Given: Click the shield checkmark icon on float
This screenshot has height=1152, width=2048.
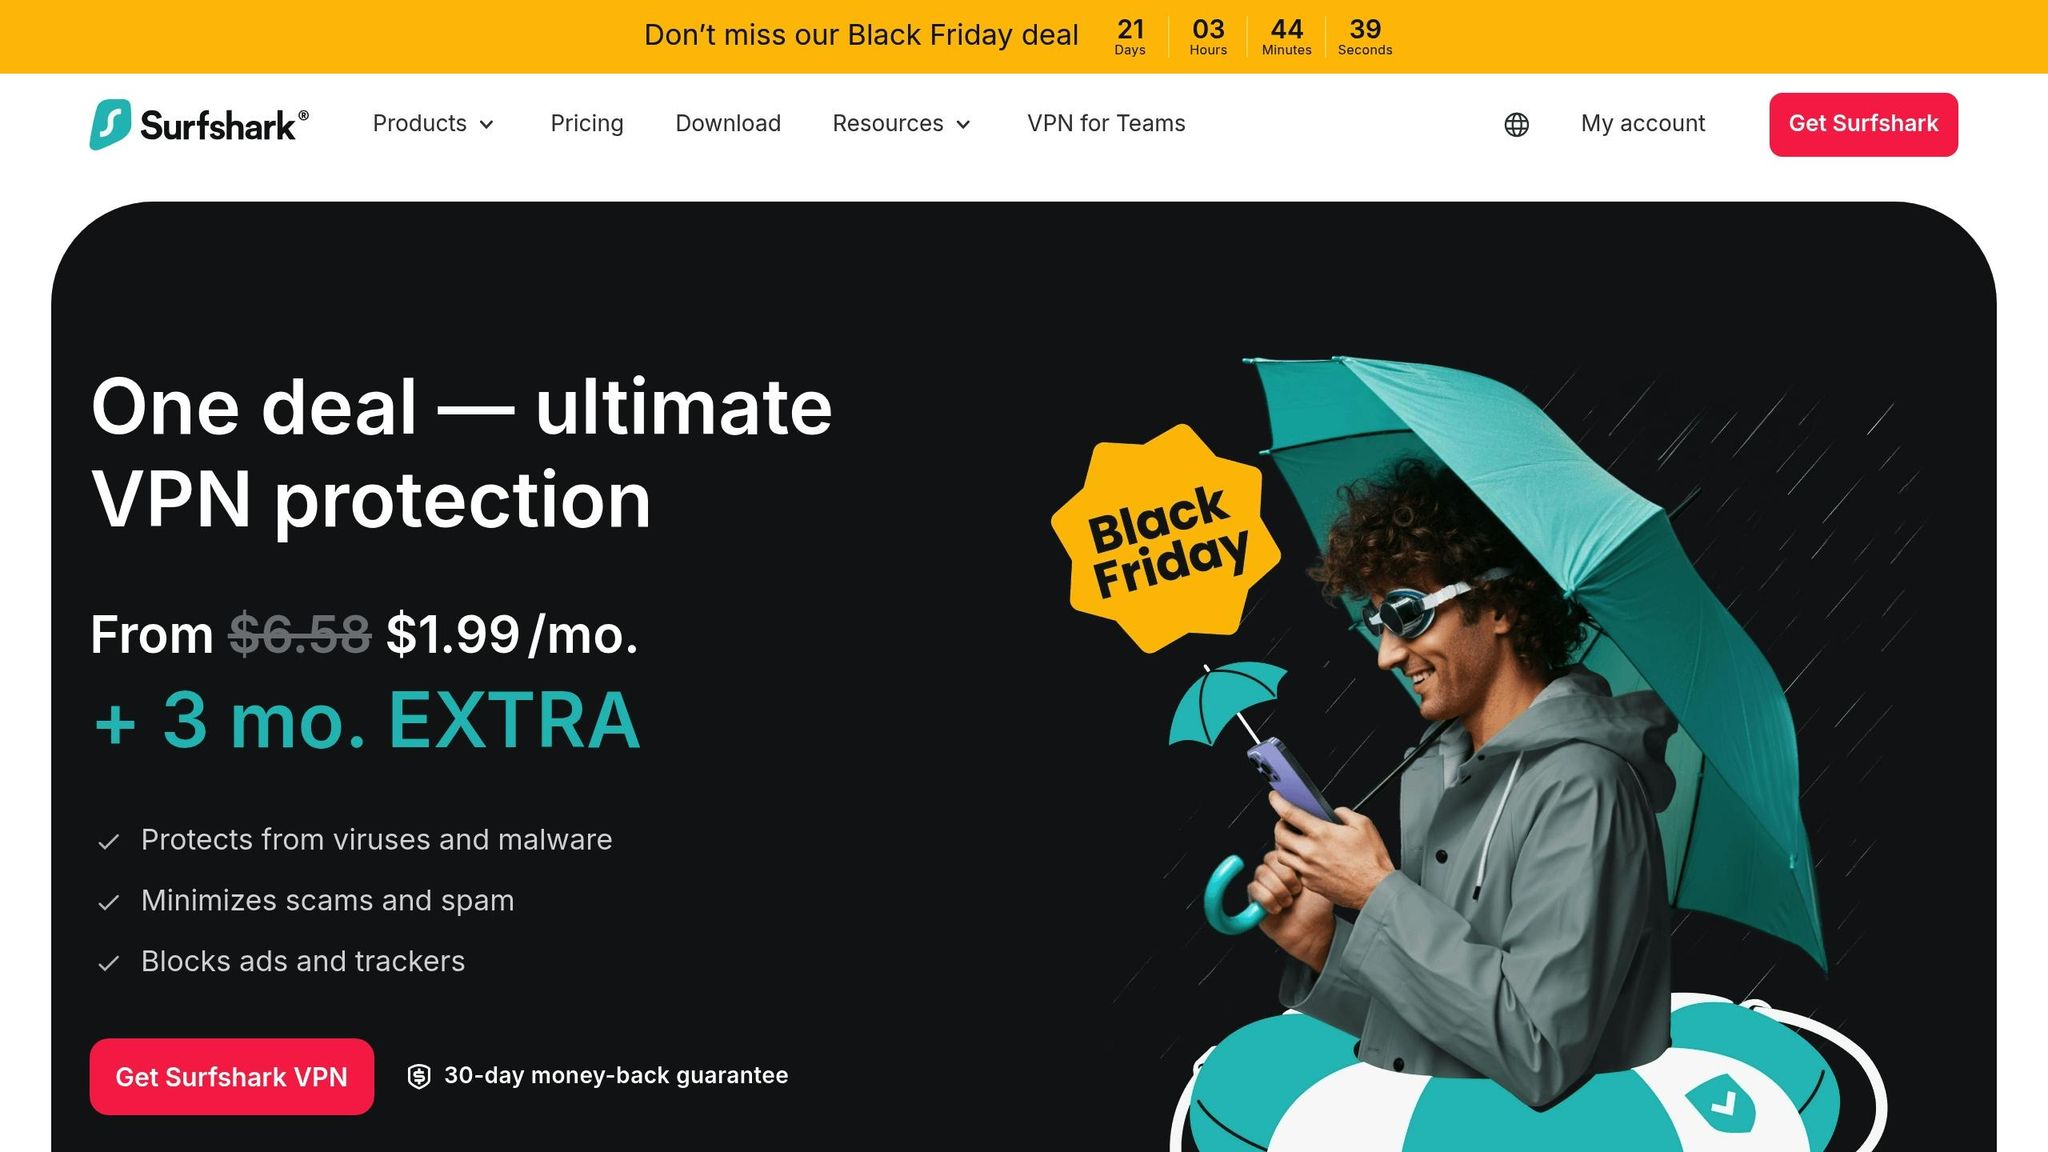Looking at the screenshot, I should [1720, 1103].
